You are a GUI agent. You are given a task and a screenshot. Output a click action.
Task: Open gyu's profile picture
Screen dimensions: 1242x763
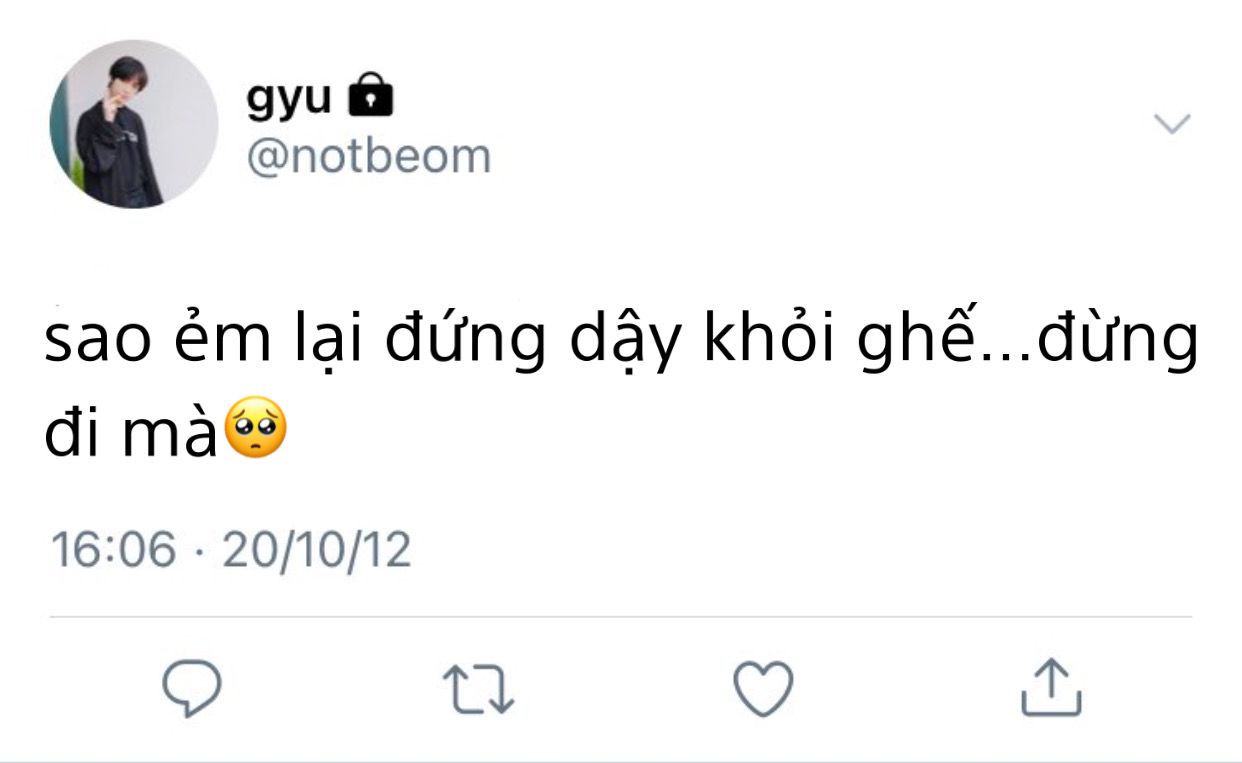134,124
